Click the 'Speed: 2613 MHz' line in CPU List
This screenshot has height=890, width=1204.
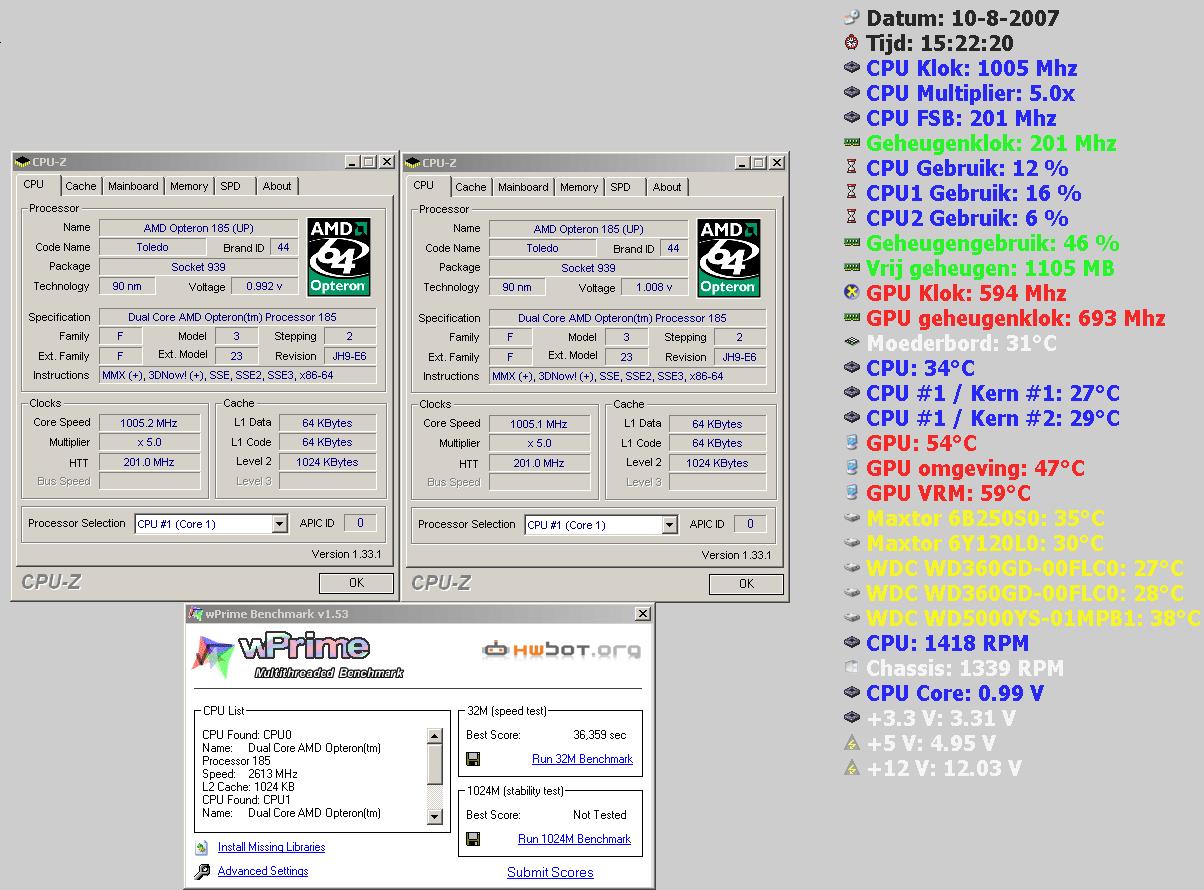pos(250,774)
